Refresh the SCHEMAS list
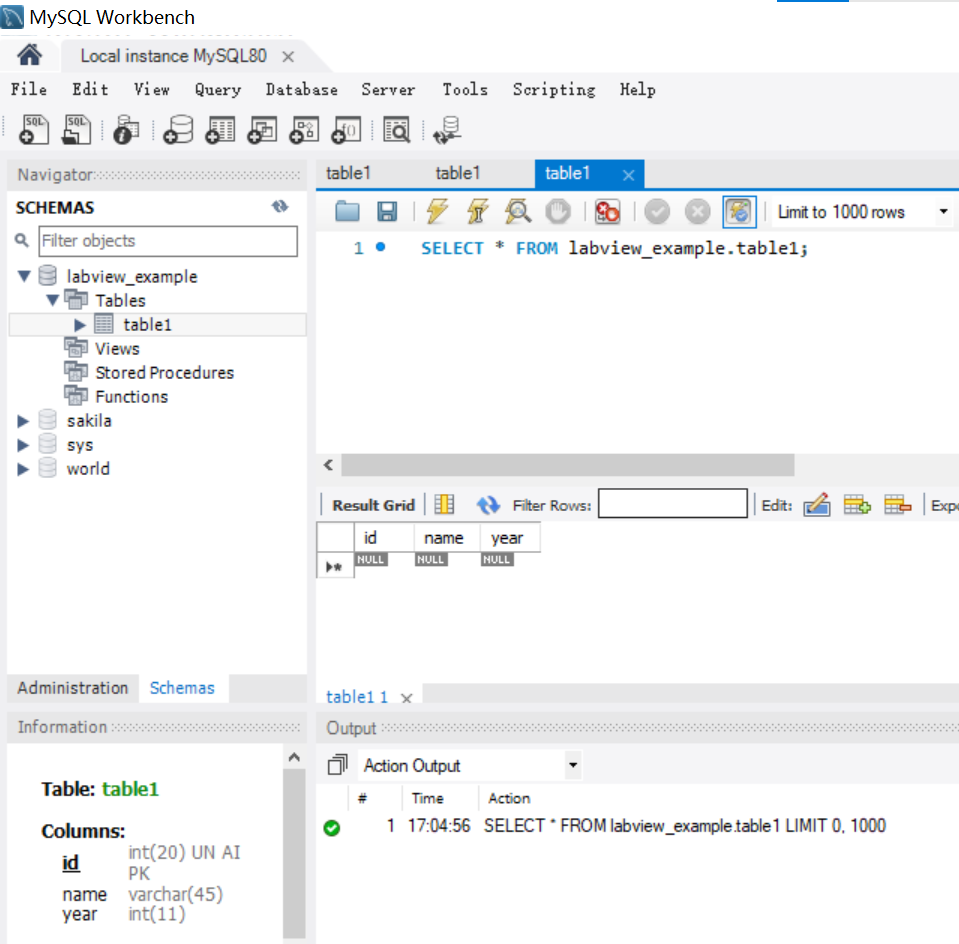959x944 pixels. (280, 207)
